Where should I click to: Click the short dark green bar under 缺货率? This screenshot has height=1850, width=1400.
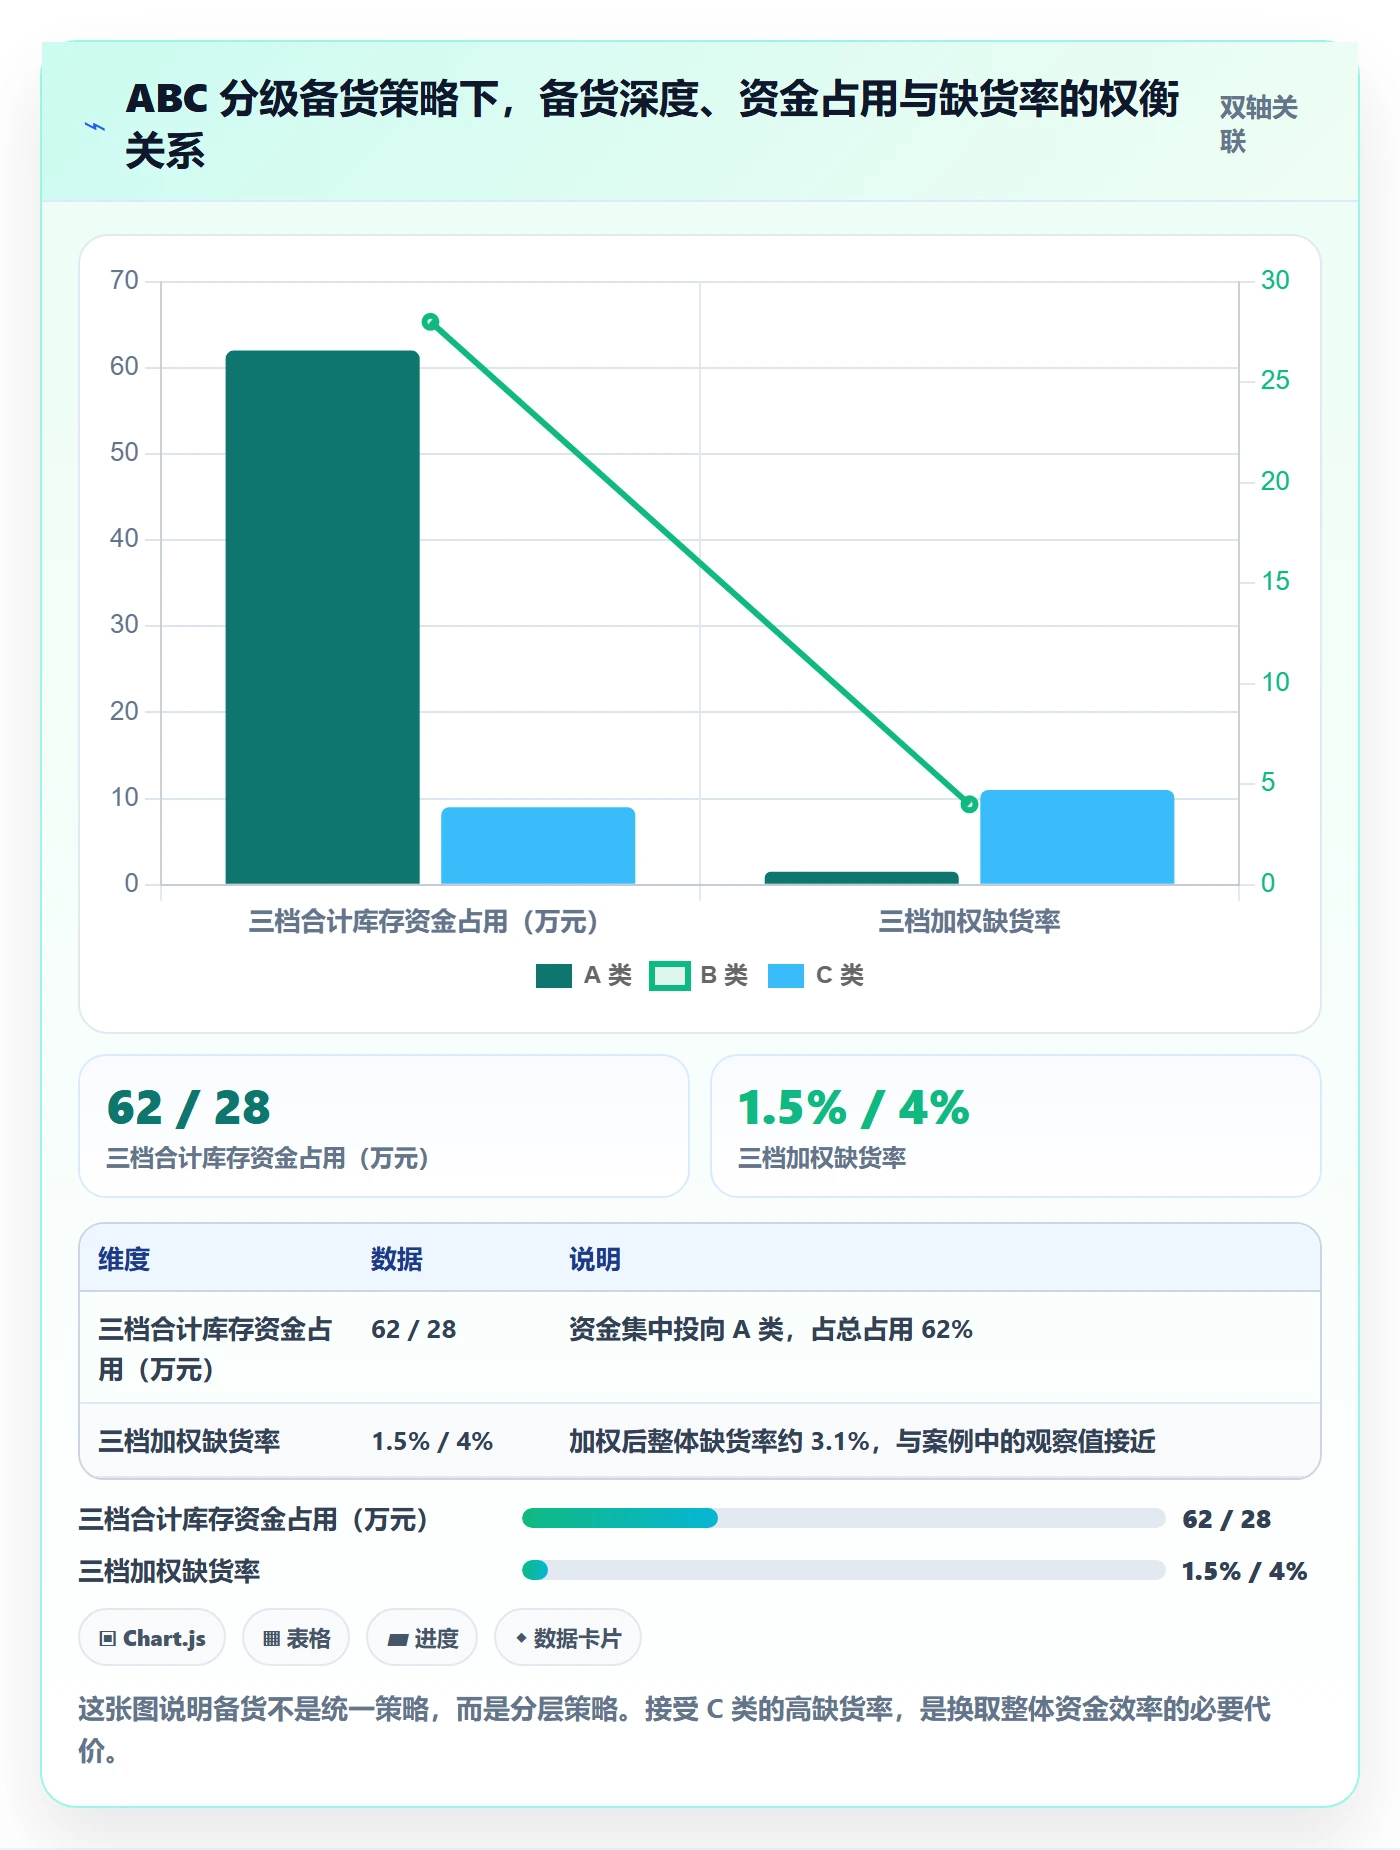pos(861,878)
